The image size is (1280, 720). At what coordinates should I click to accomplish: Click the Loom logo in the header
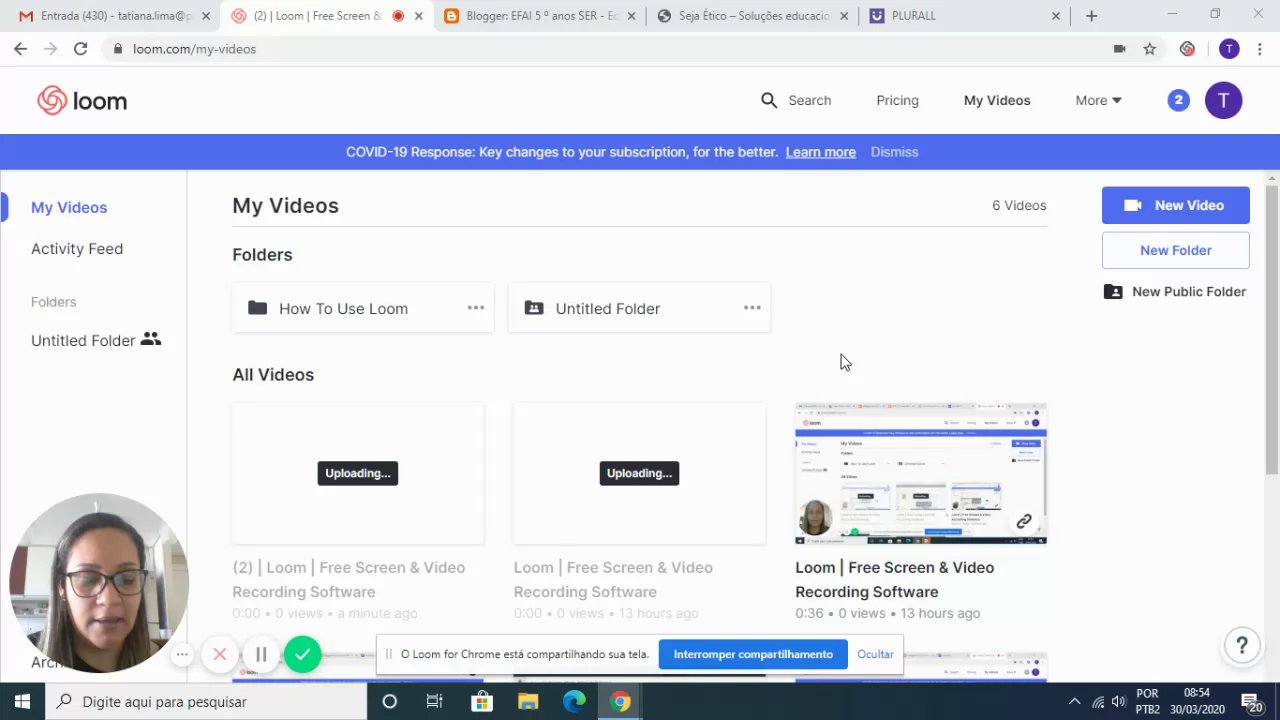(x=82, y=101)
